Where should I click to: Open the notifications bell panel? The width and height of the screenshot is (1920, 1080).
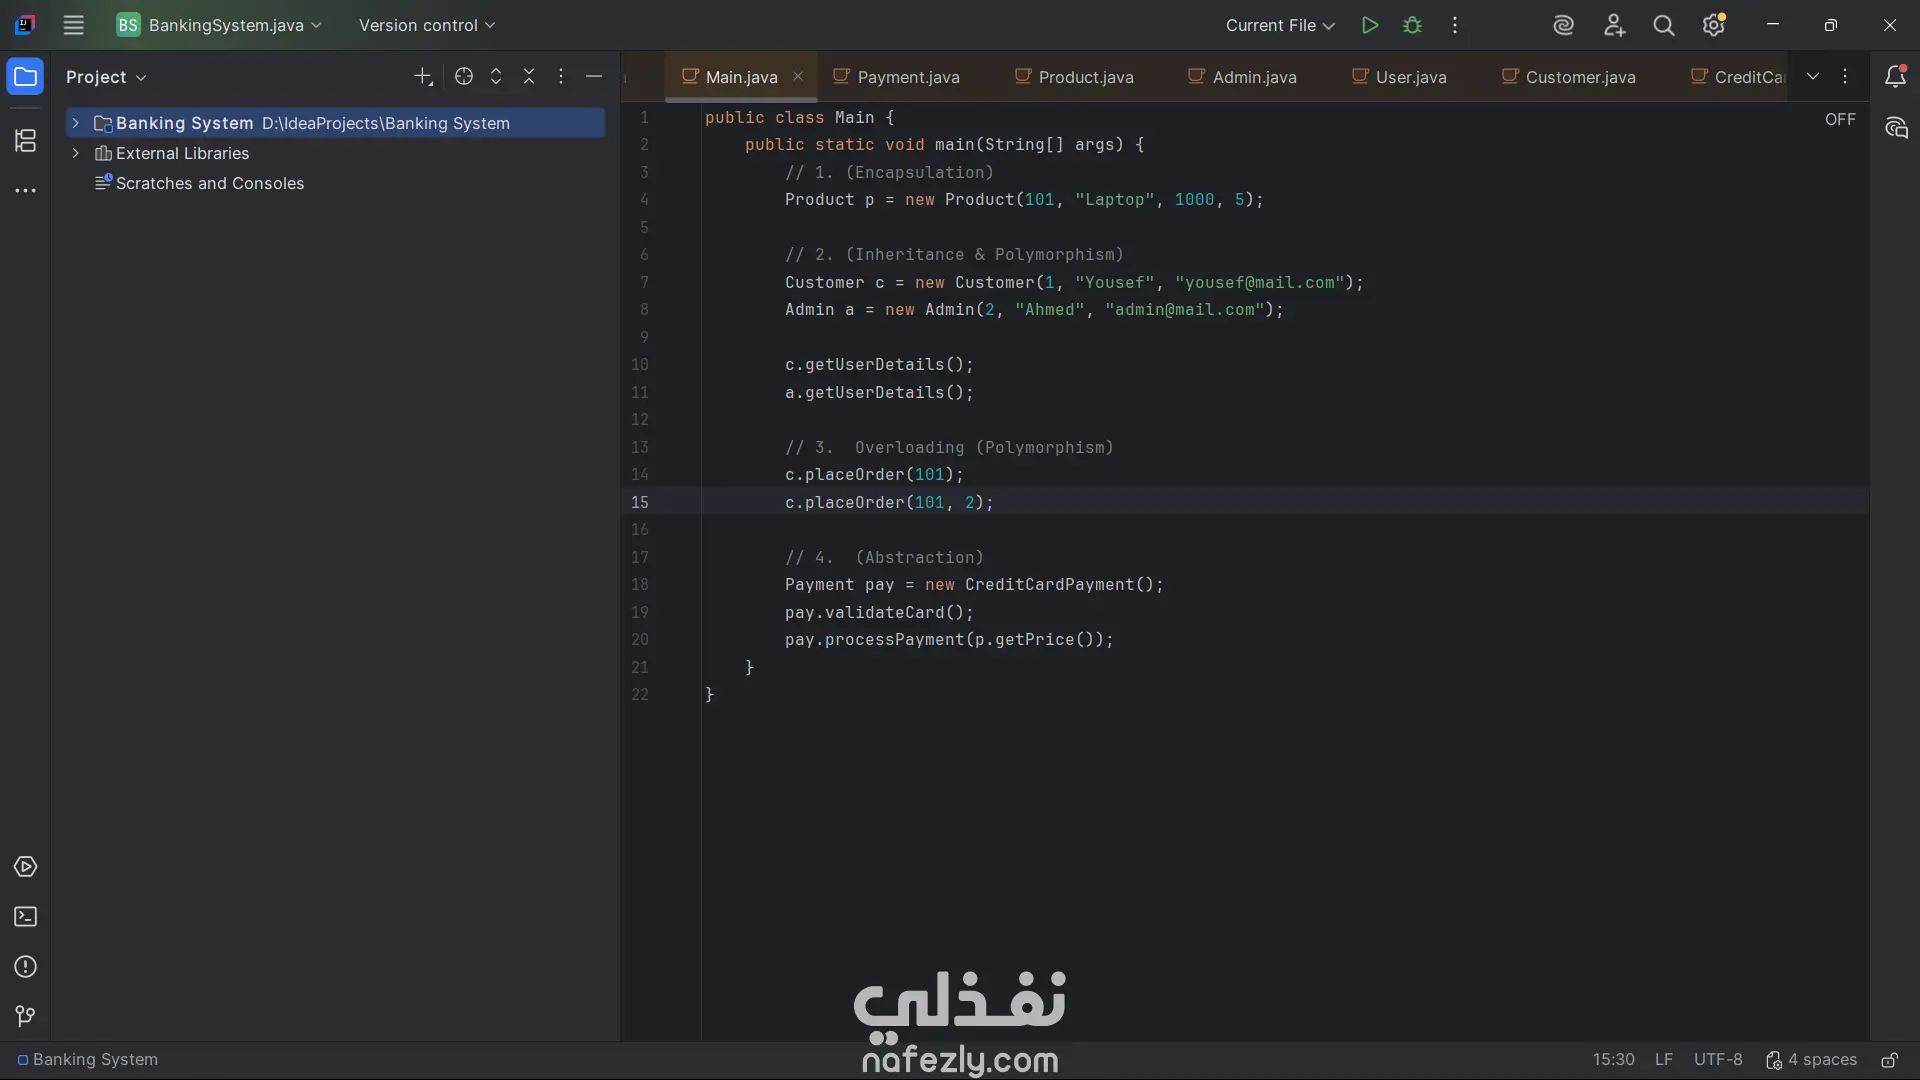pos(1895,77)
